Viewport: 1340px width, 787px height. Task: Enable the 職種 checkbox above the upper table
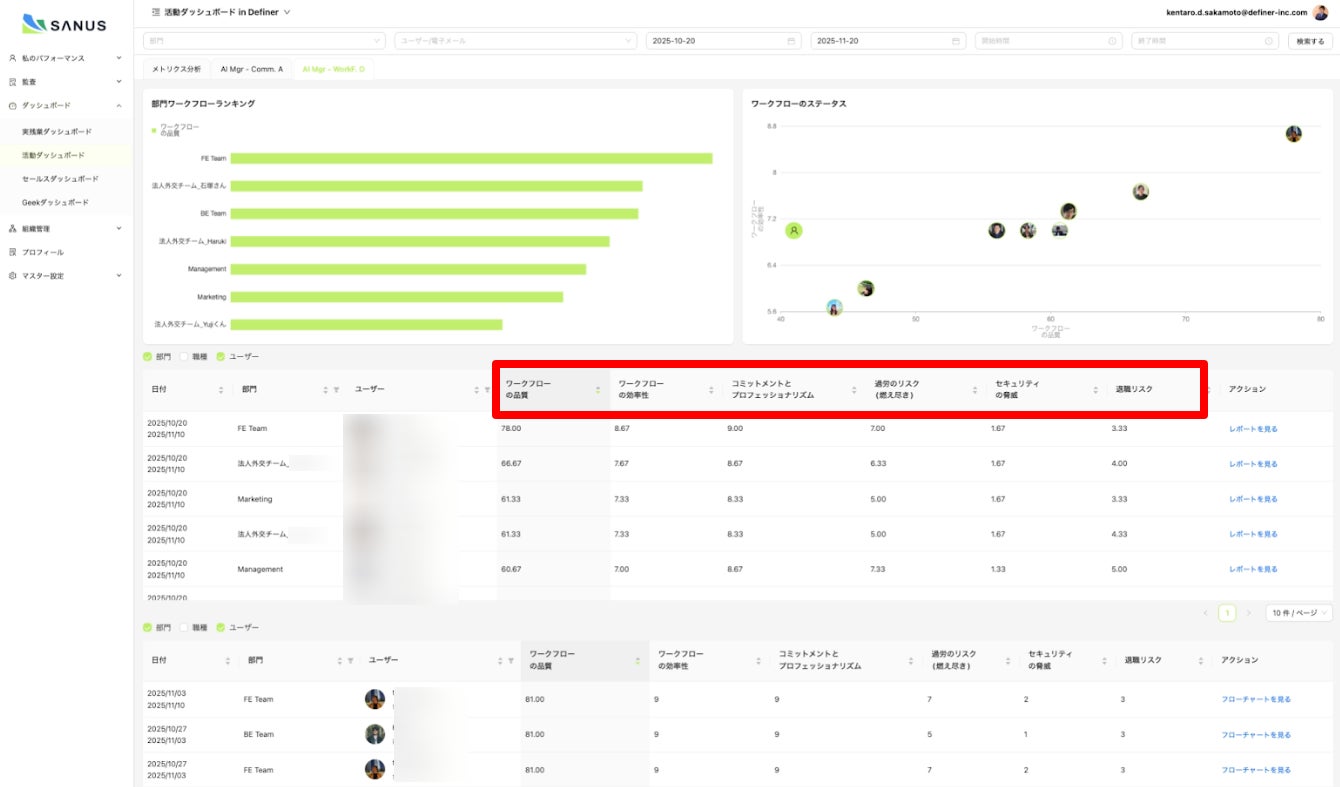[184, 356]
